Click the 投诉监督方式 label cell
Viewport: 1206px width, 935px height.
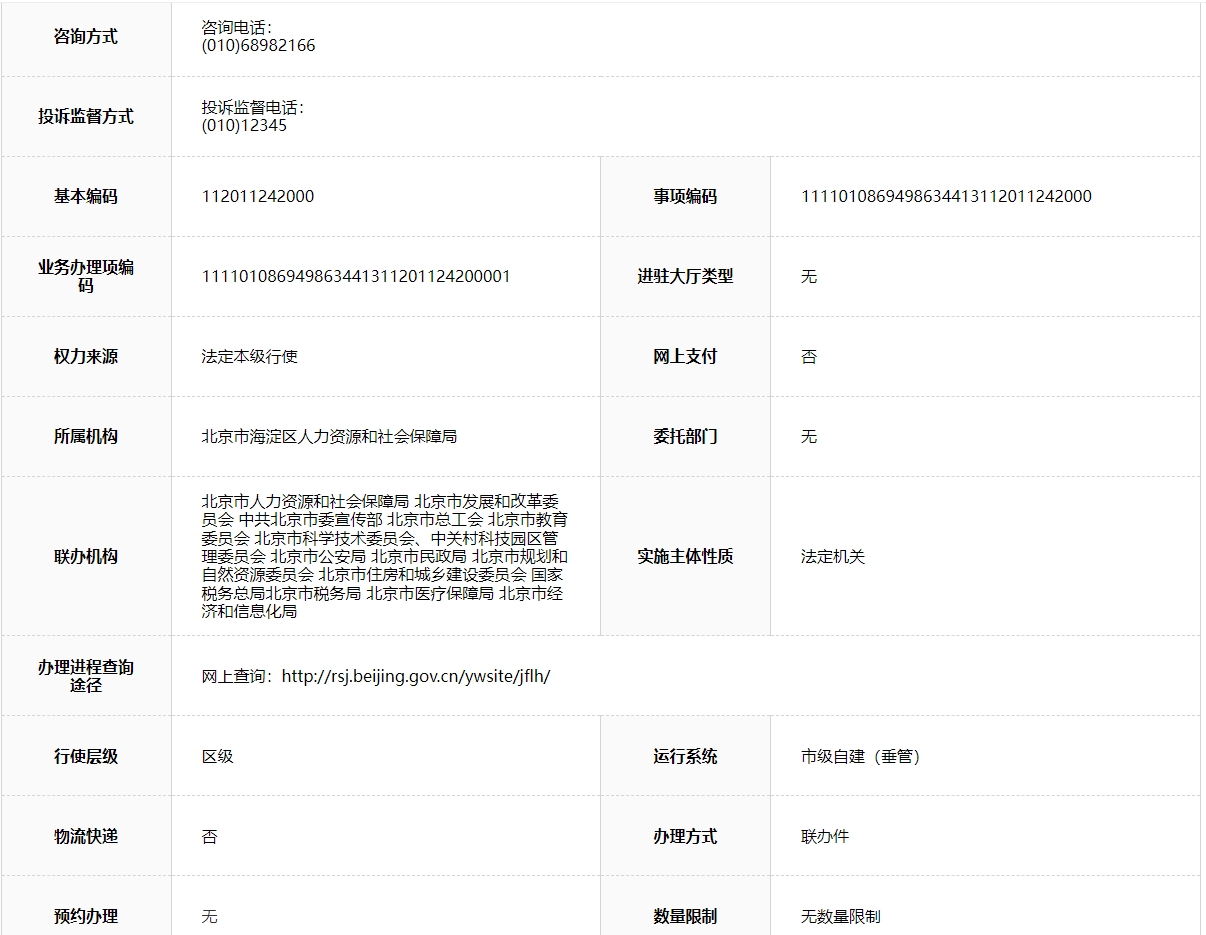(x=86, y=117)
